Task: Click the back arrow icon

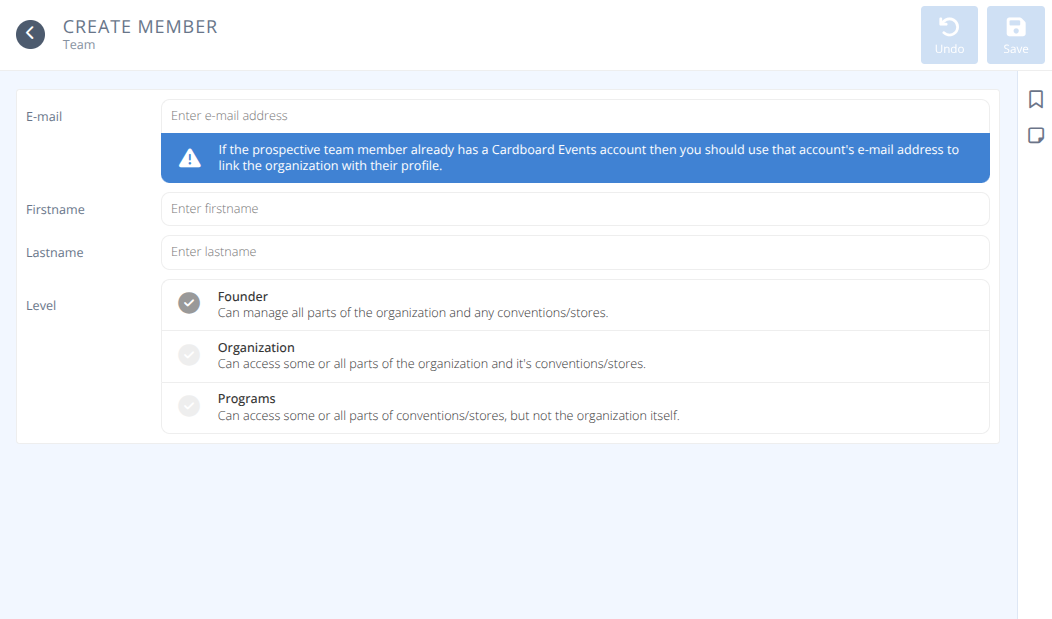Action: (30, 34)
